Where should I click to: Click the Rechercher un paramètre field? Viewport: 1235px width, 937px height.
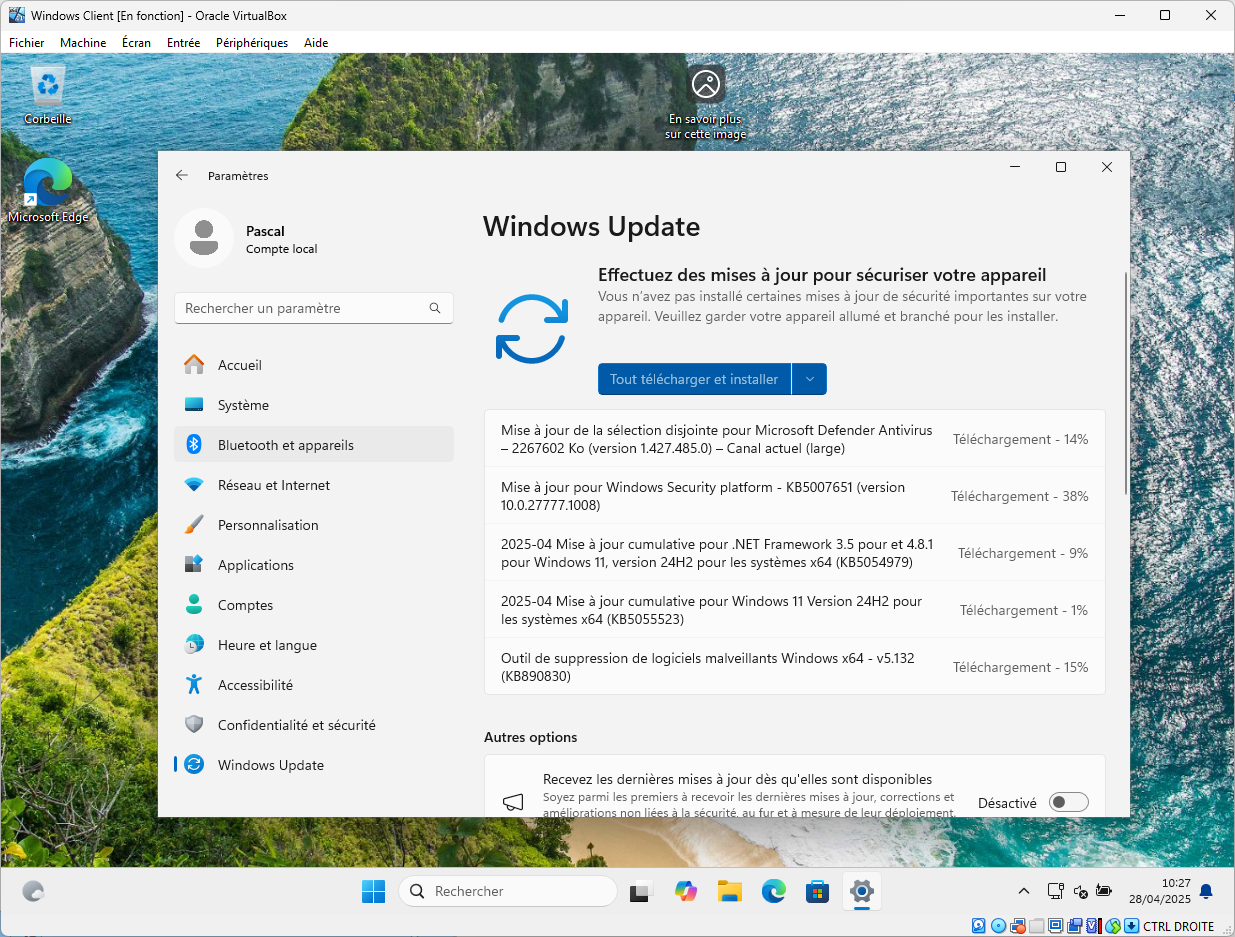coord(314,308)
